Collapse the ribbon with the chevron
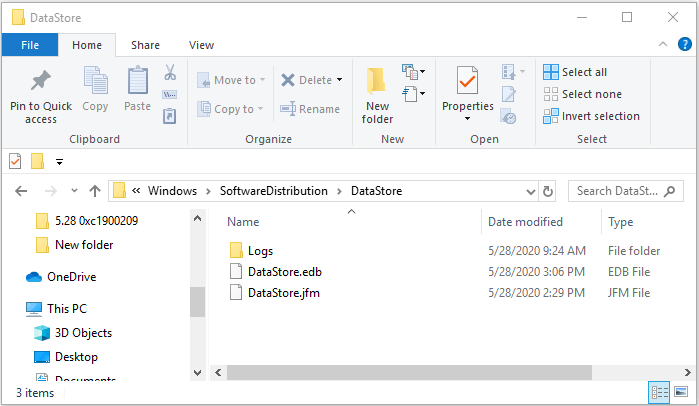 663,44
